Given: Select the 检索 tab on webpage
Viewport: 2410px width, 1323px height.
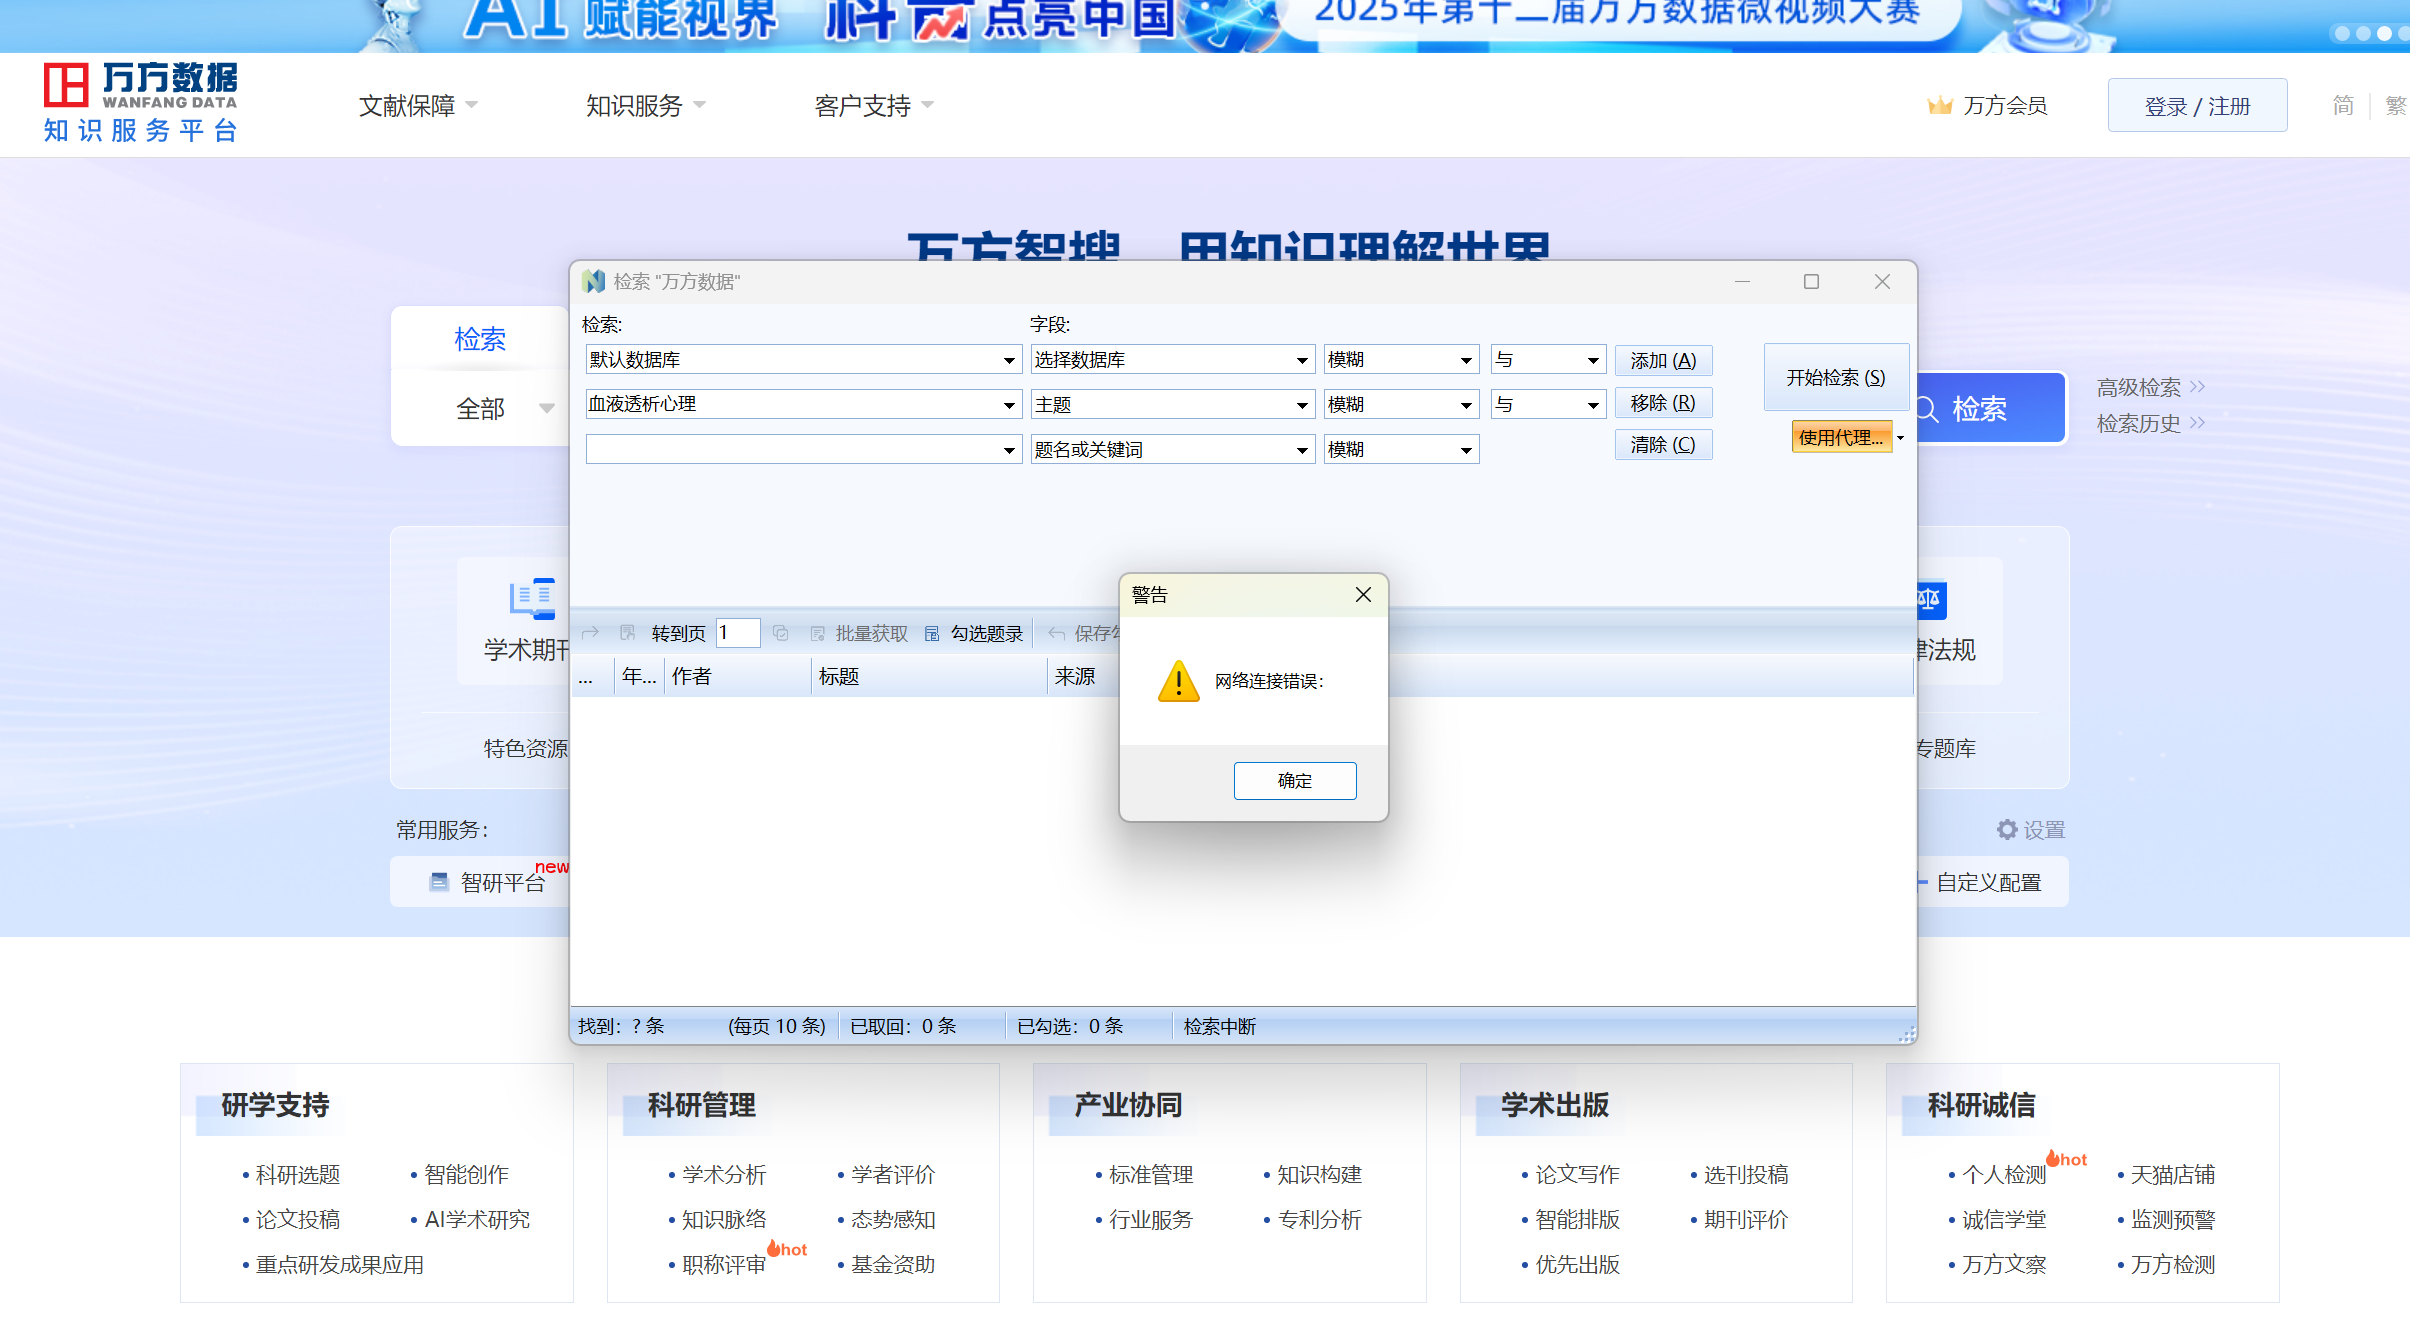Looking at the screenshot, I should [x=480, y=339].
